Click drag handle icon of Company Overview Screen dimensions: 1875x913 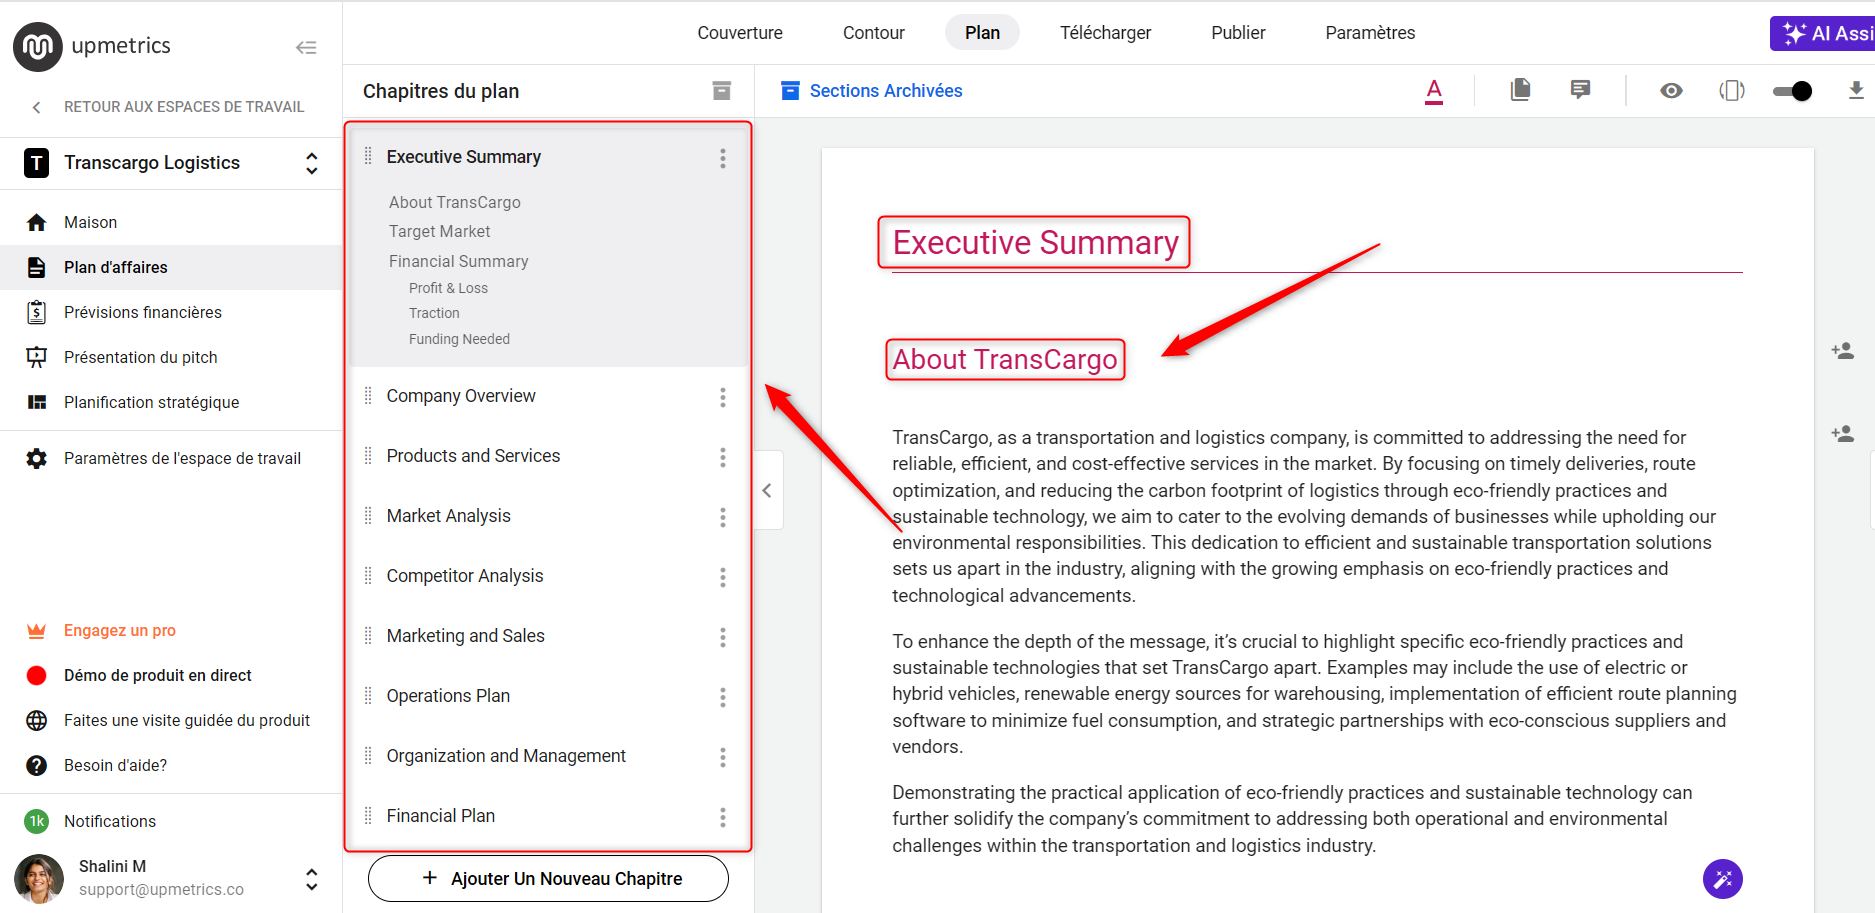[x=368, y=396]
